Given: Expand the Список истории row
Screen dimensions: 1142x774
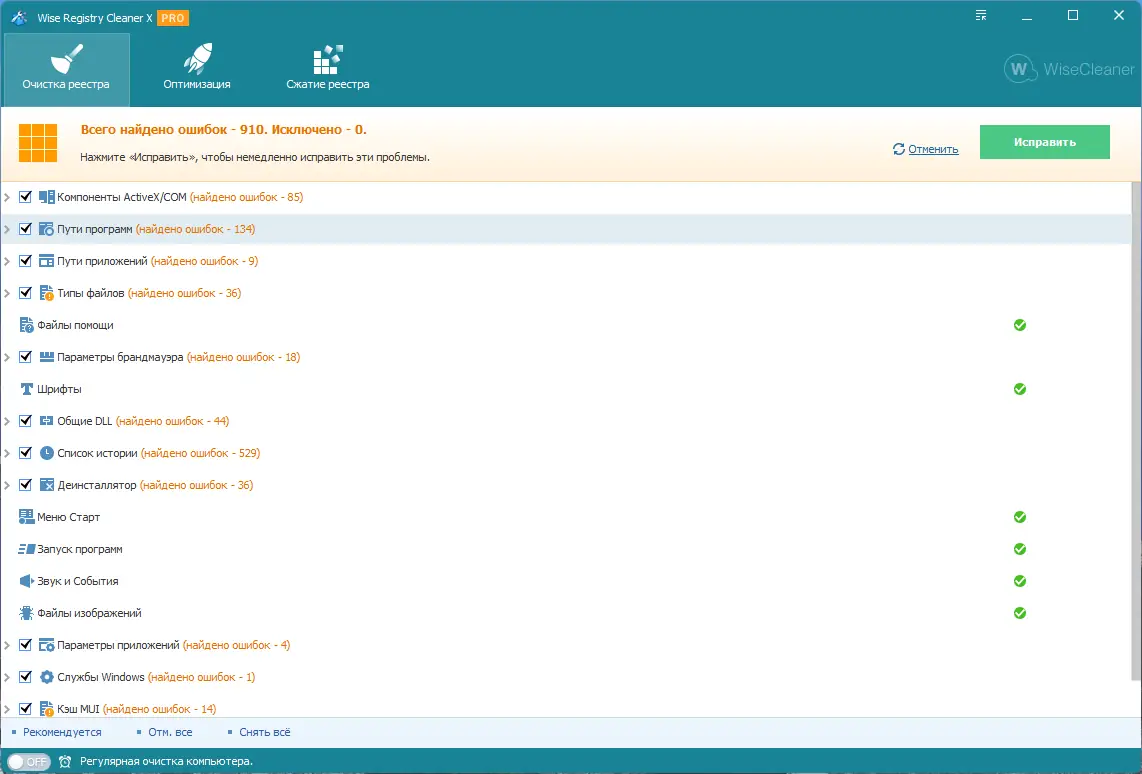Looking at the screenshot, I should [7, 454].
